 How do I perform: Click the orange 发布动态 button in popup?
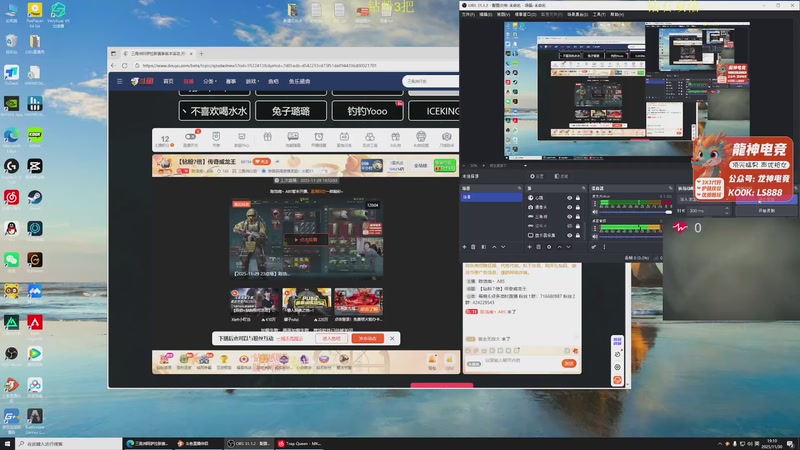pos(367,338)
